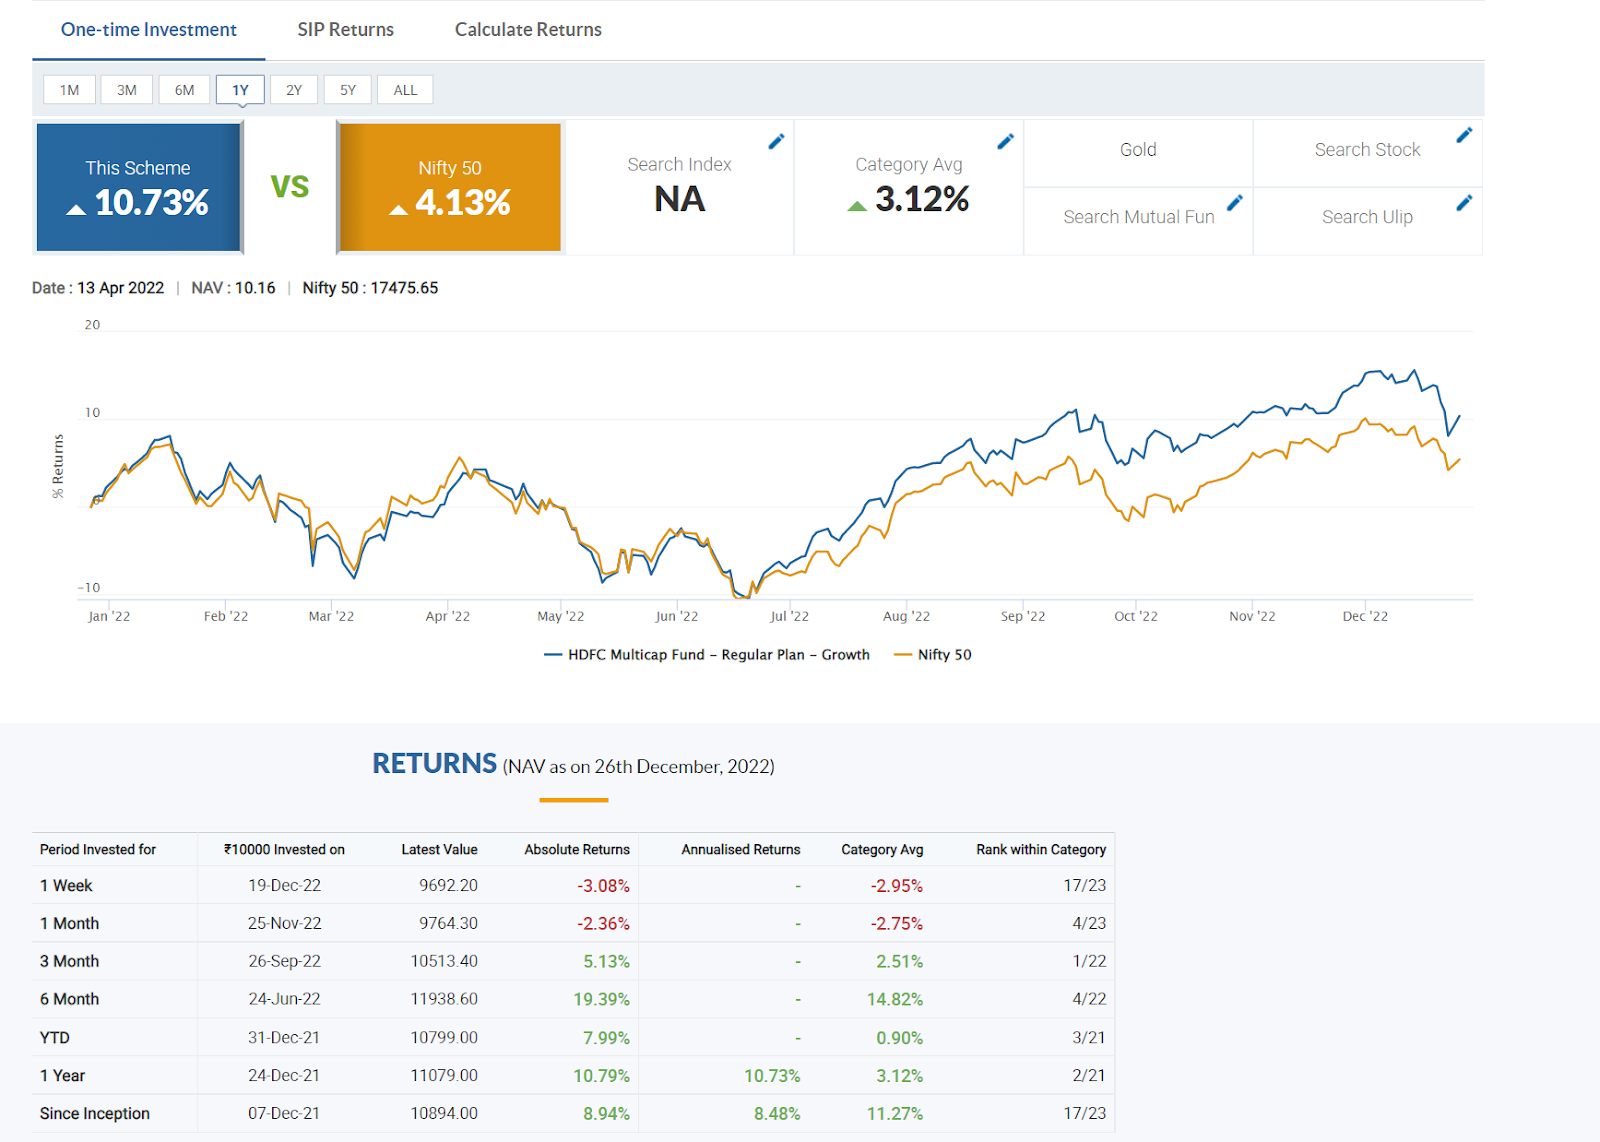This screenshot has height=1142, width=1600.
Task: Click green up arrow beside Category Avg value
Action: [x=857, y=205]
